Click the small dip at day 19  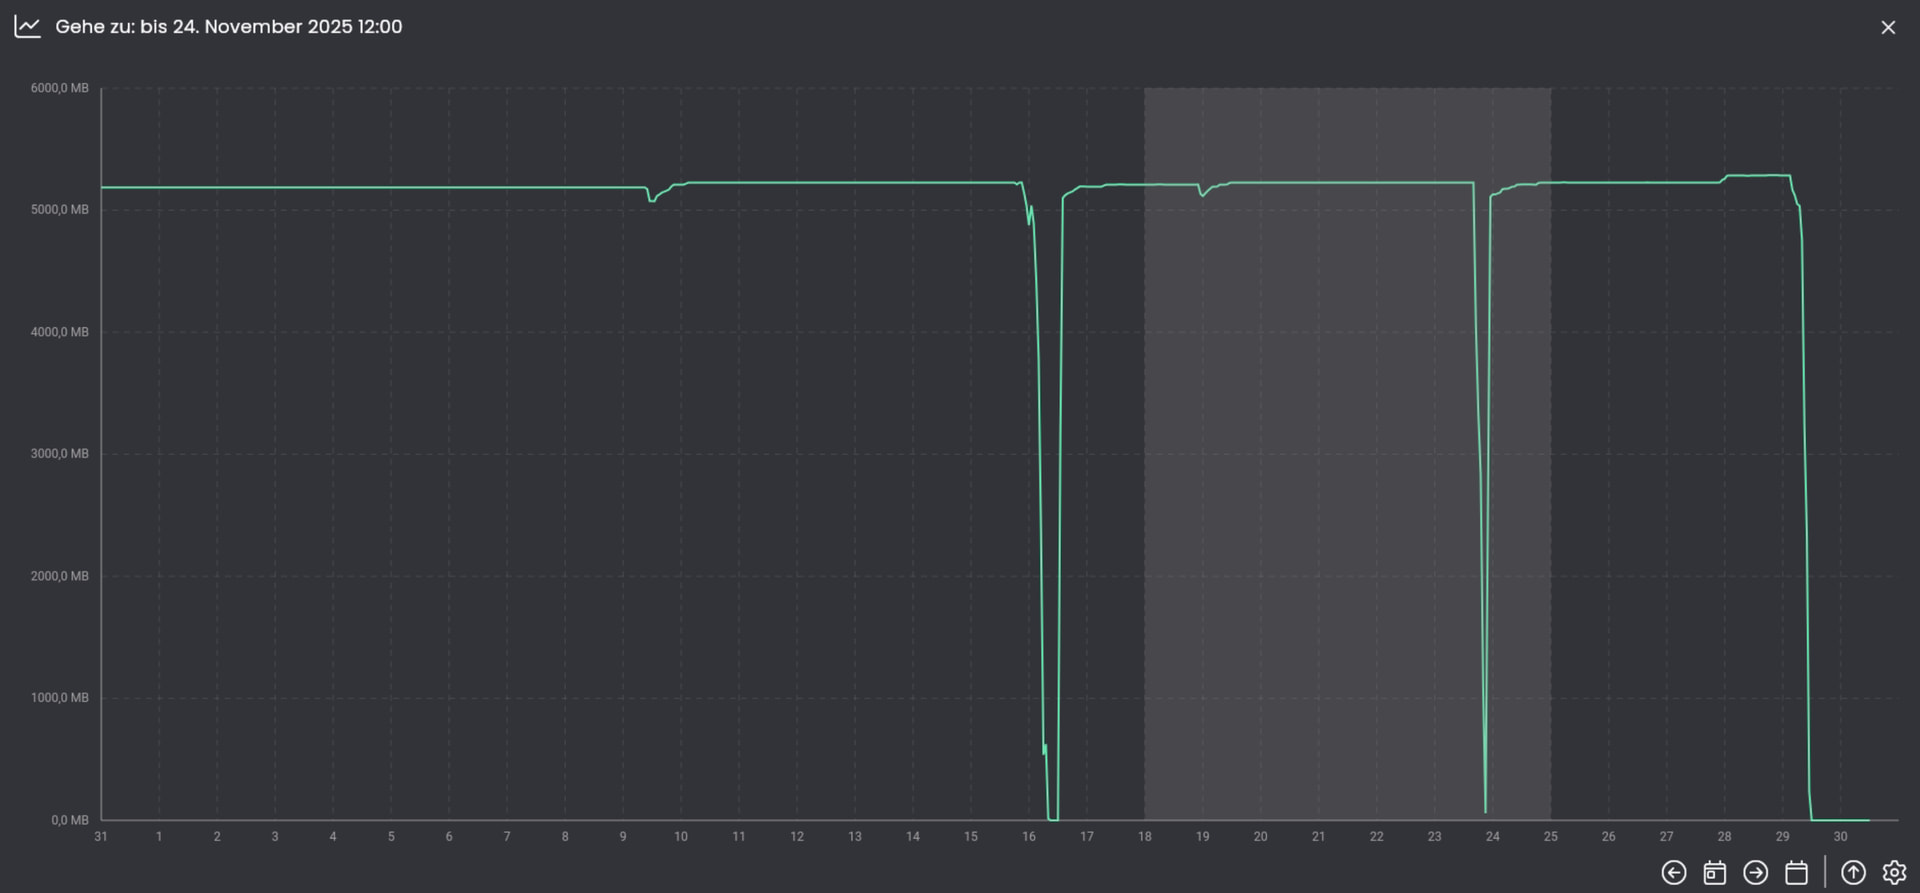pos(1202,194)
